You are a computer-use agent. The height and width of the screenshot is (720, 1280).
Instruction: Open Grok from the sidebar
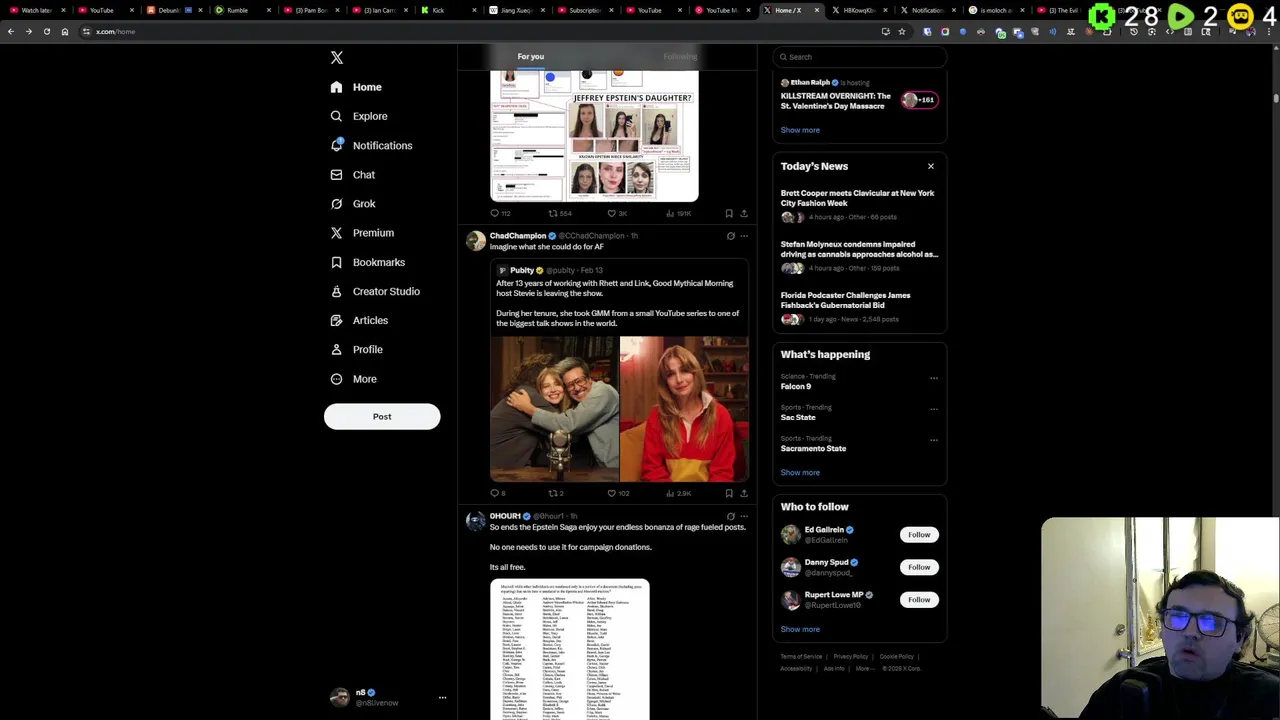[x=353, y=204]
